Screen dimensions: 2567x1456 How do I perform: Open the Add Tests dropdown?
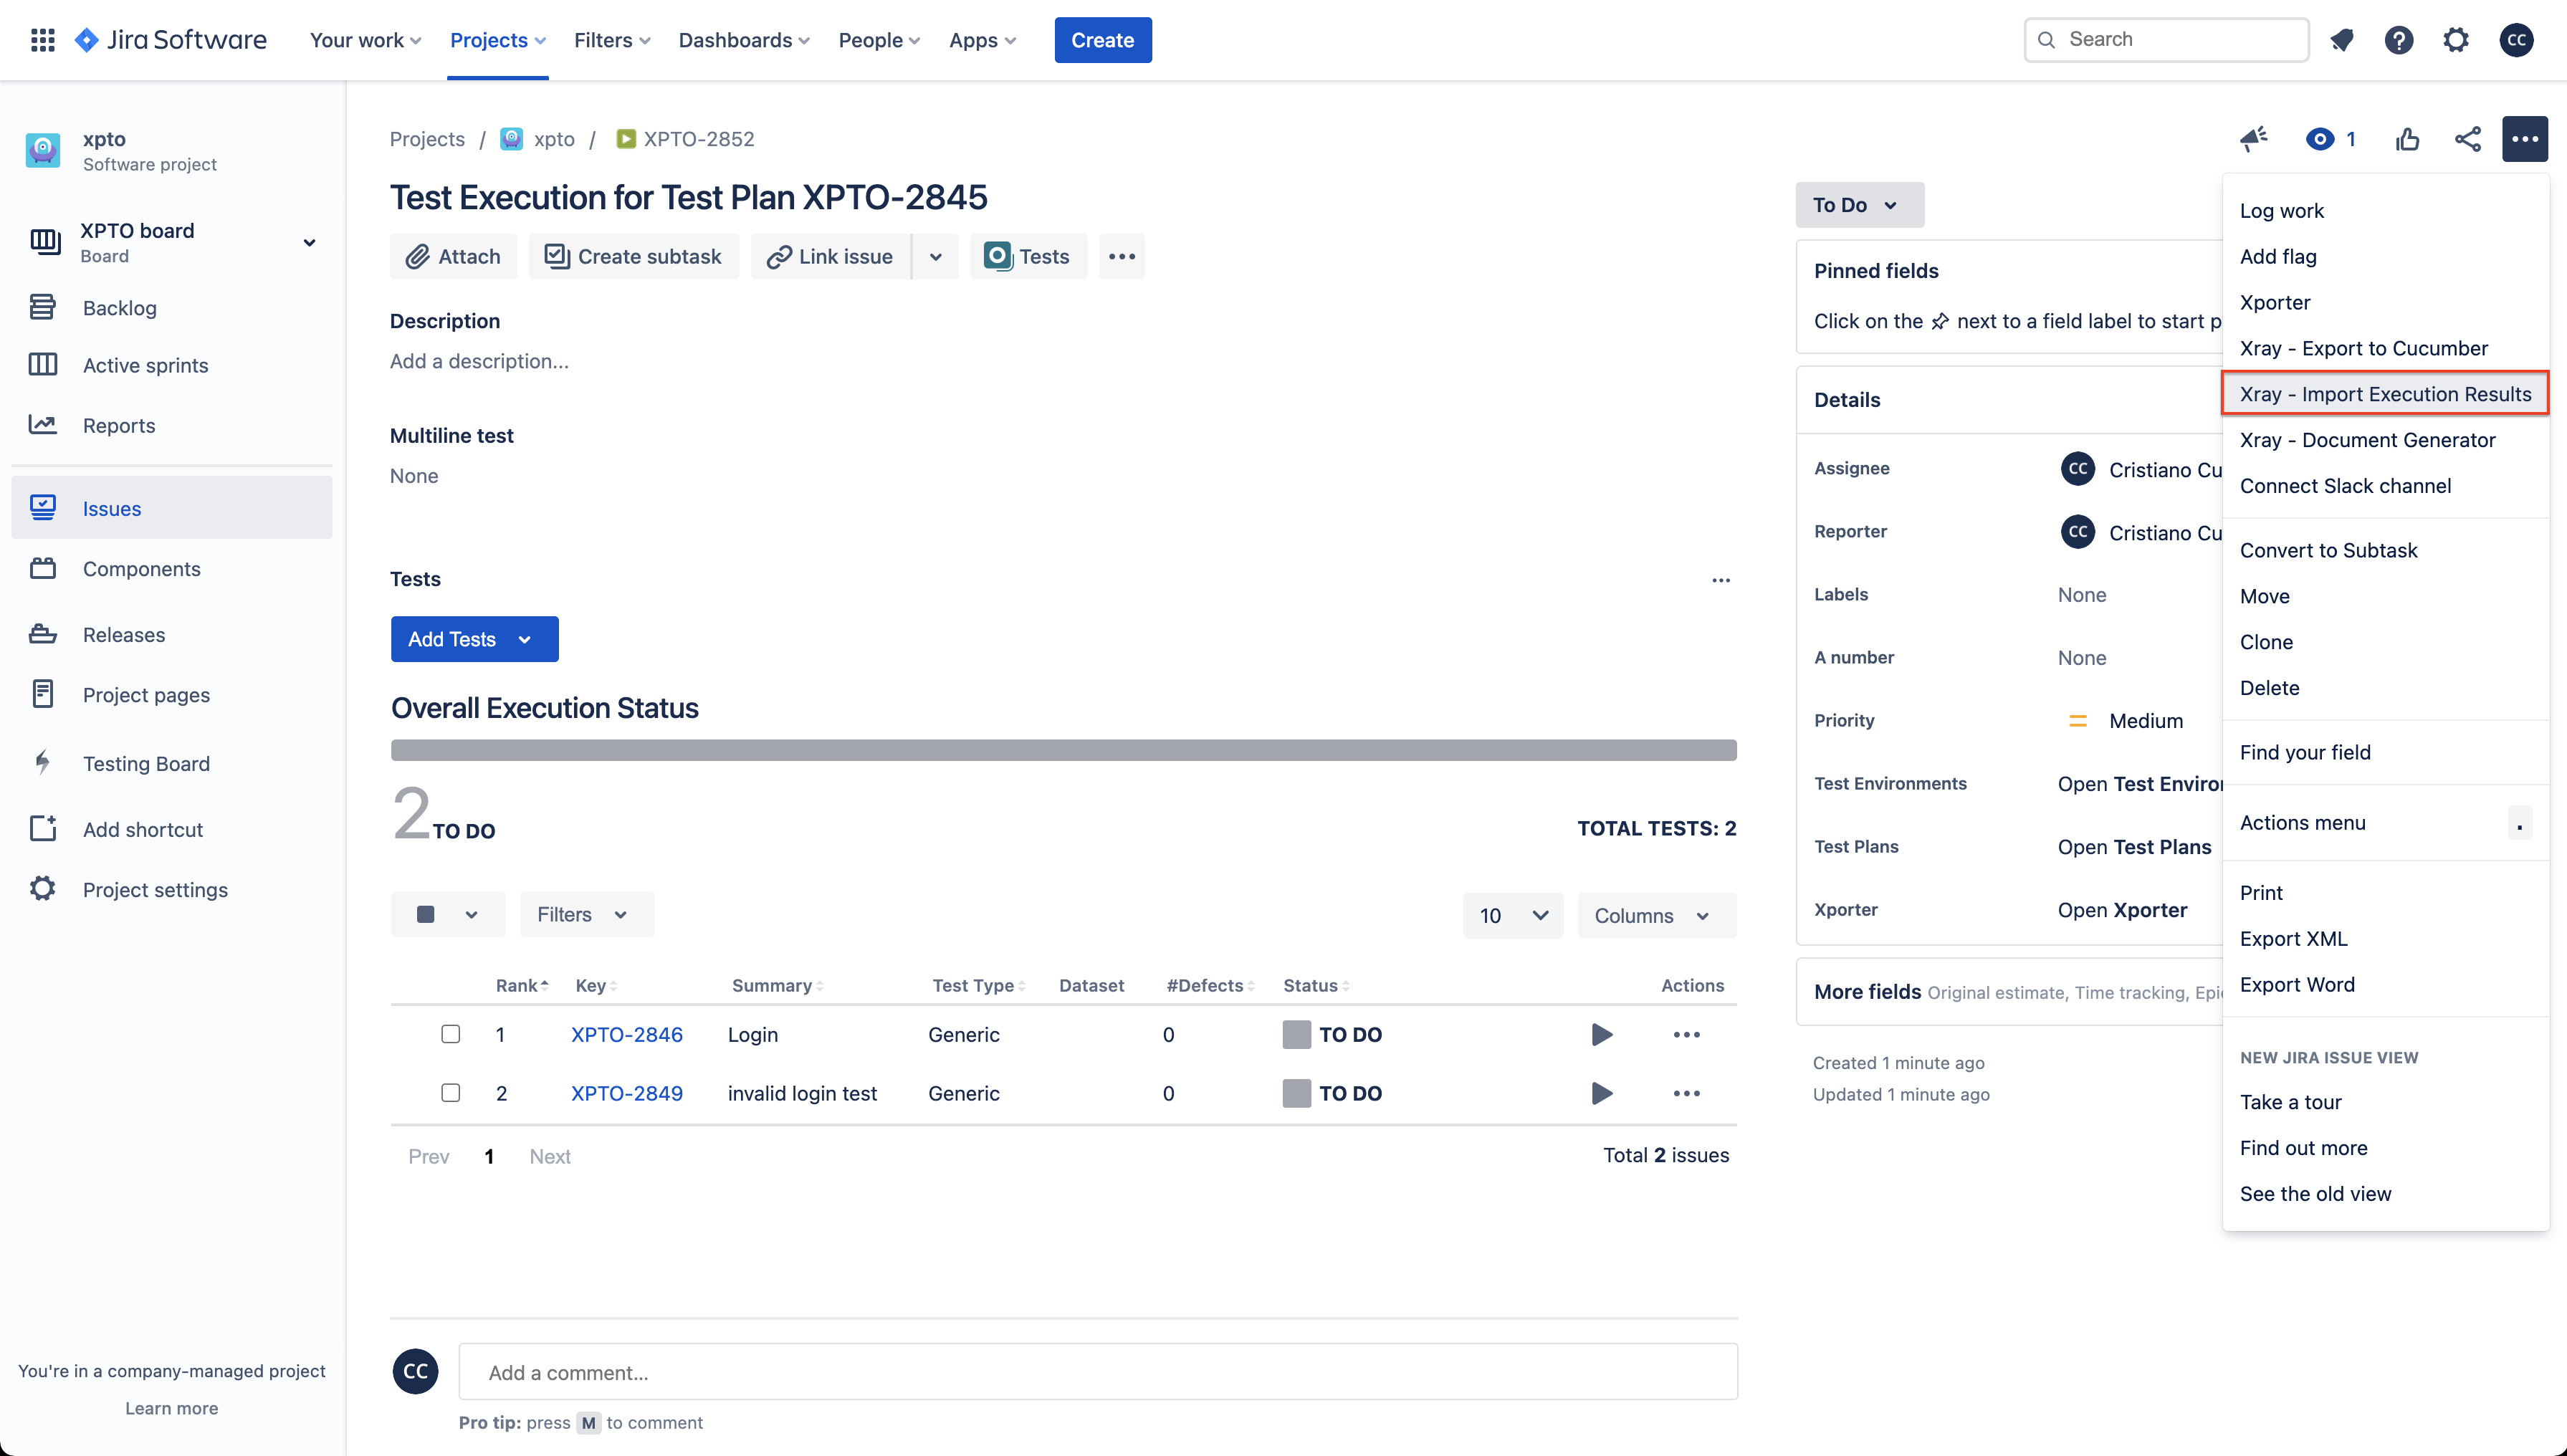tap(474, 640)
